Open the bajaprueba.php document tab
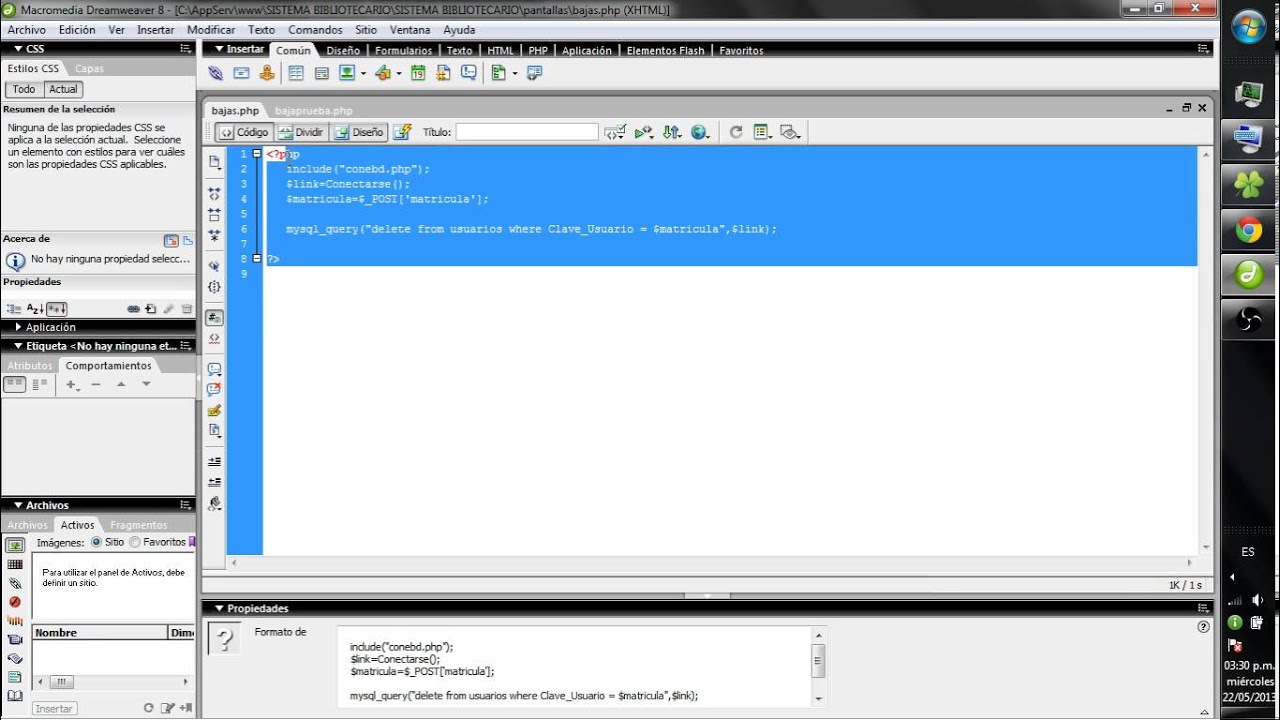Screen dimensions: 1280x720 click(x=313, y=111)
